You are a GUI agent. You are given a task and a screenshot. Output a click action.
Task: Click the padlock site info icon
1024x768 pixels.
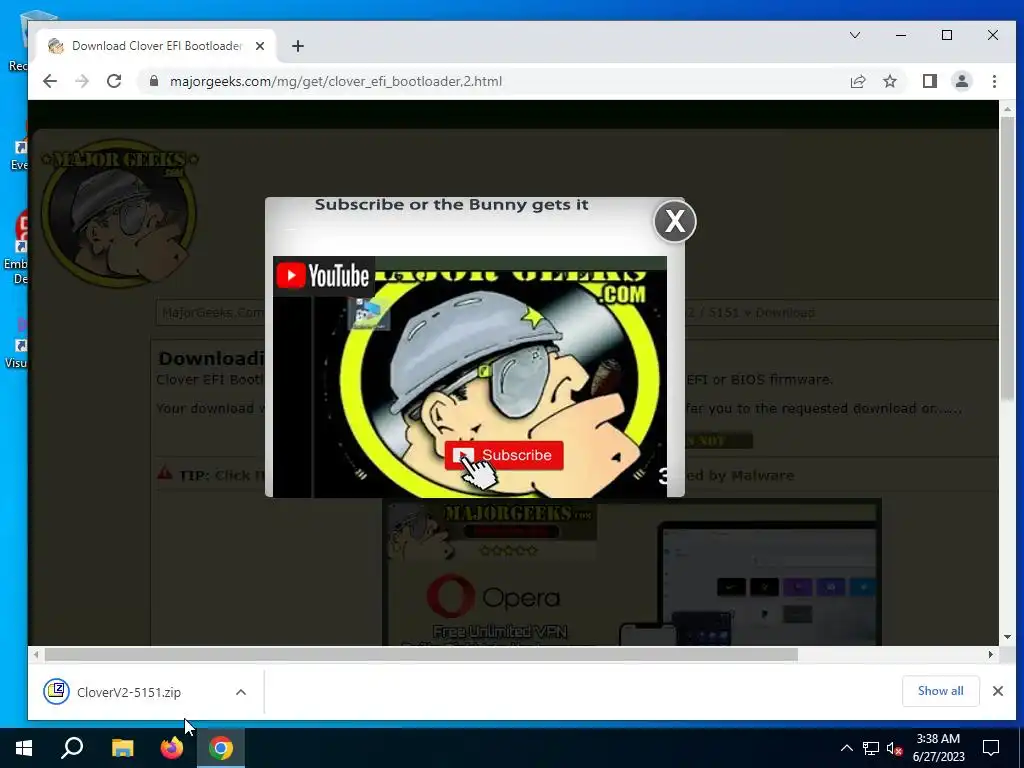pyautogui.click(x=154, y=81)
